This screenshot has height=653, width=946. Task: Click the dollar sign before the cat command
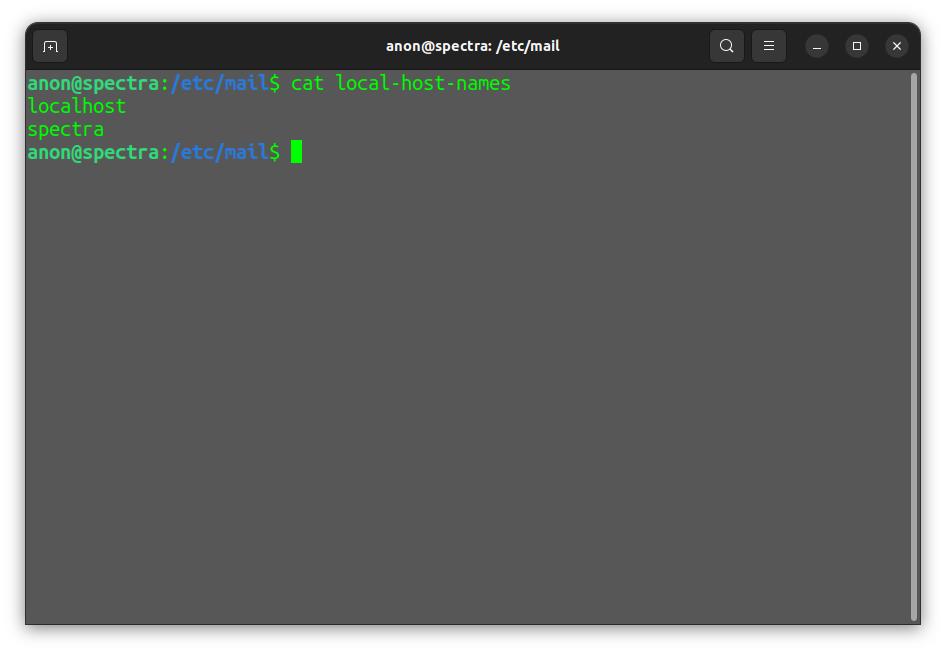(275, 83)
